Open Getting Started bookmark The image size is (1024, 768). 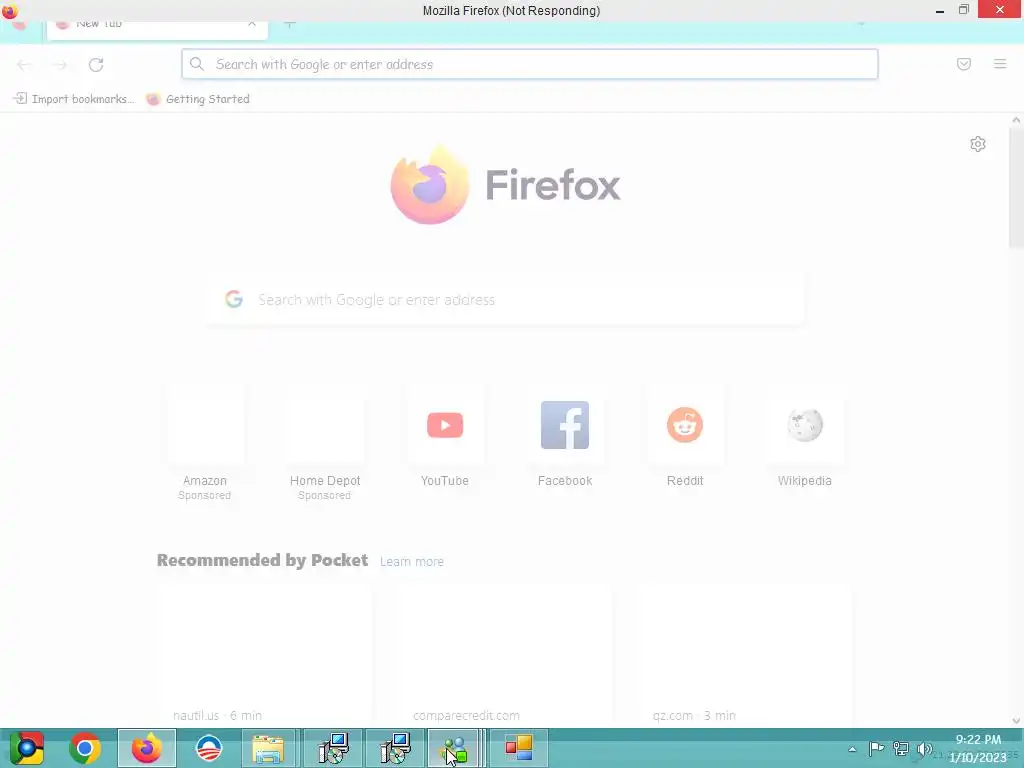198,99
